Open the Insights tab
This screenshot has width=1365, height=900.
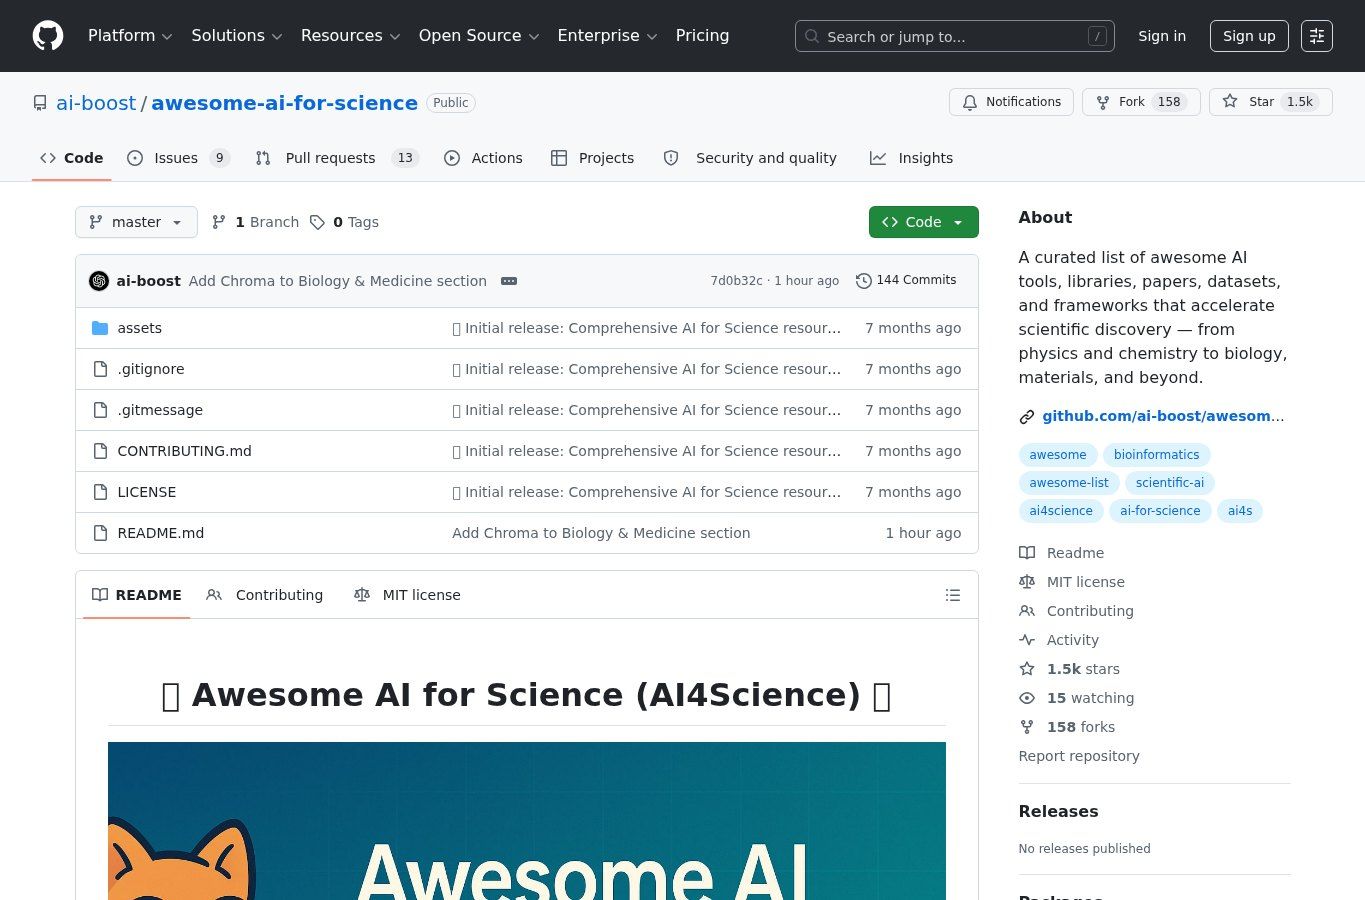(912, 158)
